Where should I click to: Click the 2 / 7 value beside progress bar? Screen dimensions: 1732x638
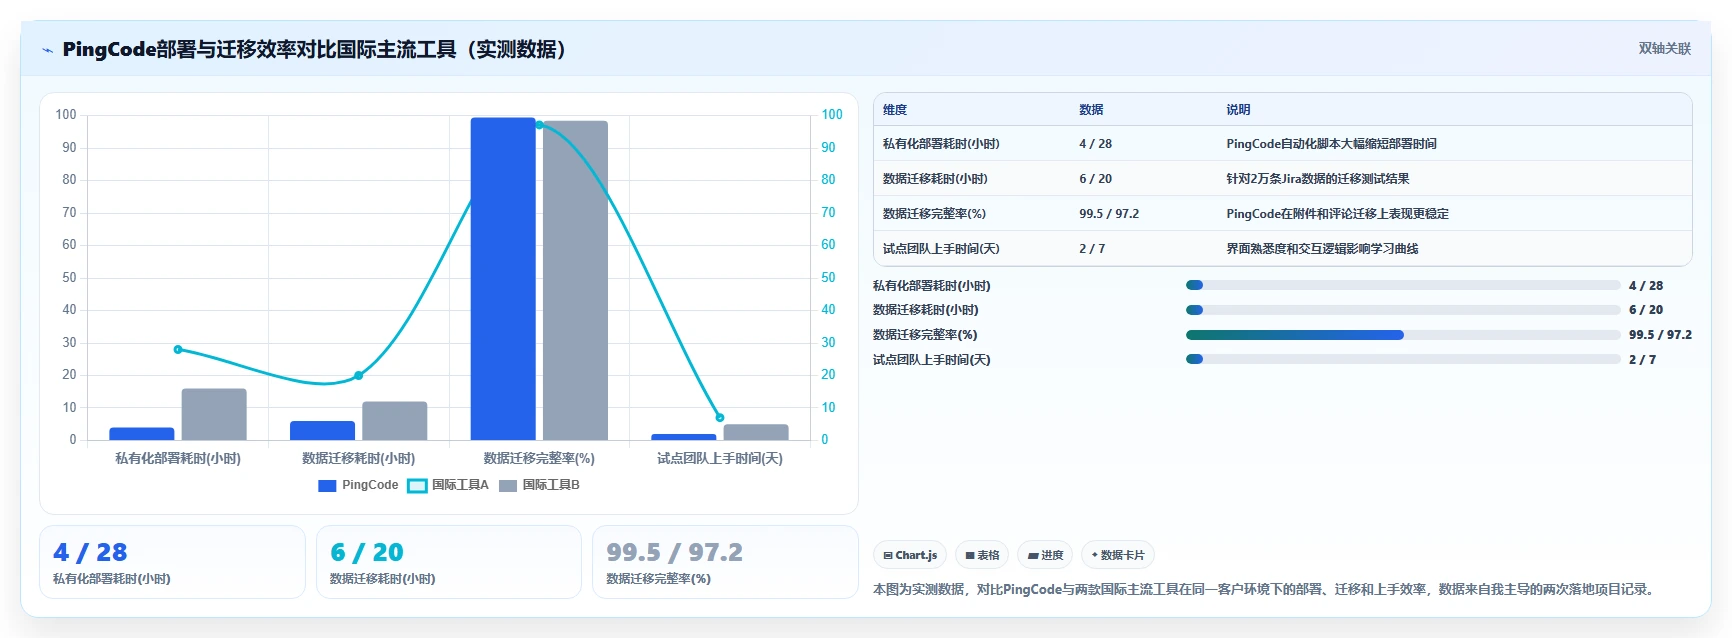tap(1642, 360)
